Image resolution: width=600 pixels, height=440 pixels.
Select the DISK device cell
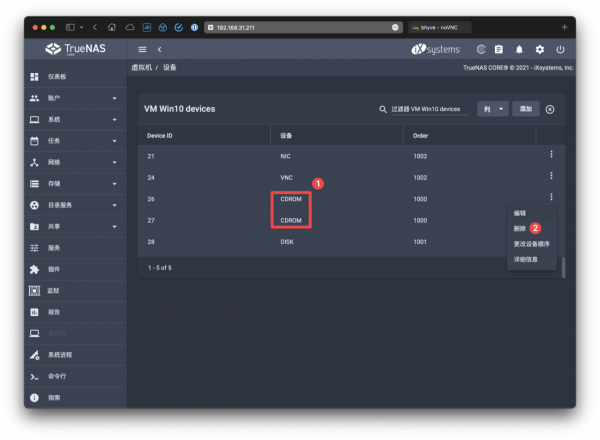(287, 242)
